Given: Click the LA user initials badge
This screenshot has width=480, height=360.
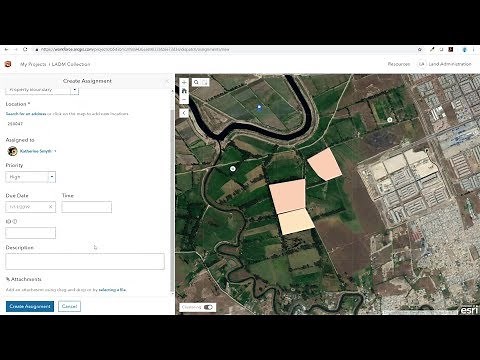Looking at the screenshot, I should pyautogui.click(x=422, y=64).
